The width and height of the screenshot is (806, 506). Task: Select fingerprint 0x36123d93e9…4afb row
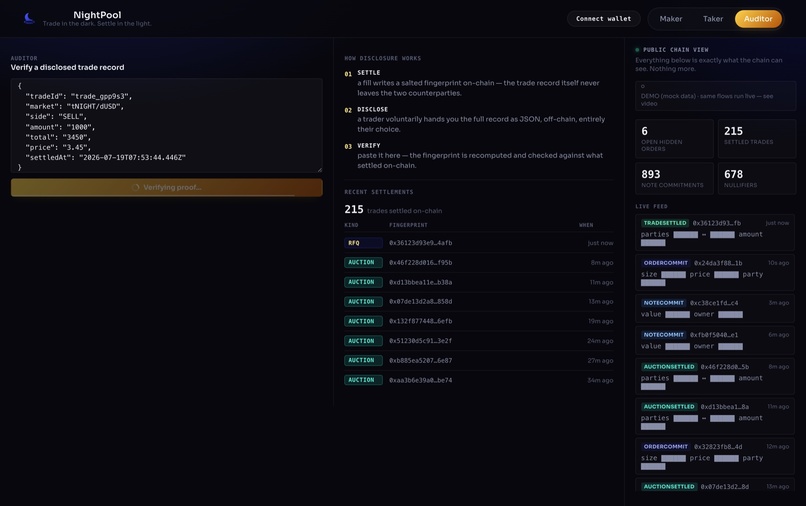point(479,243)
